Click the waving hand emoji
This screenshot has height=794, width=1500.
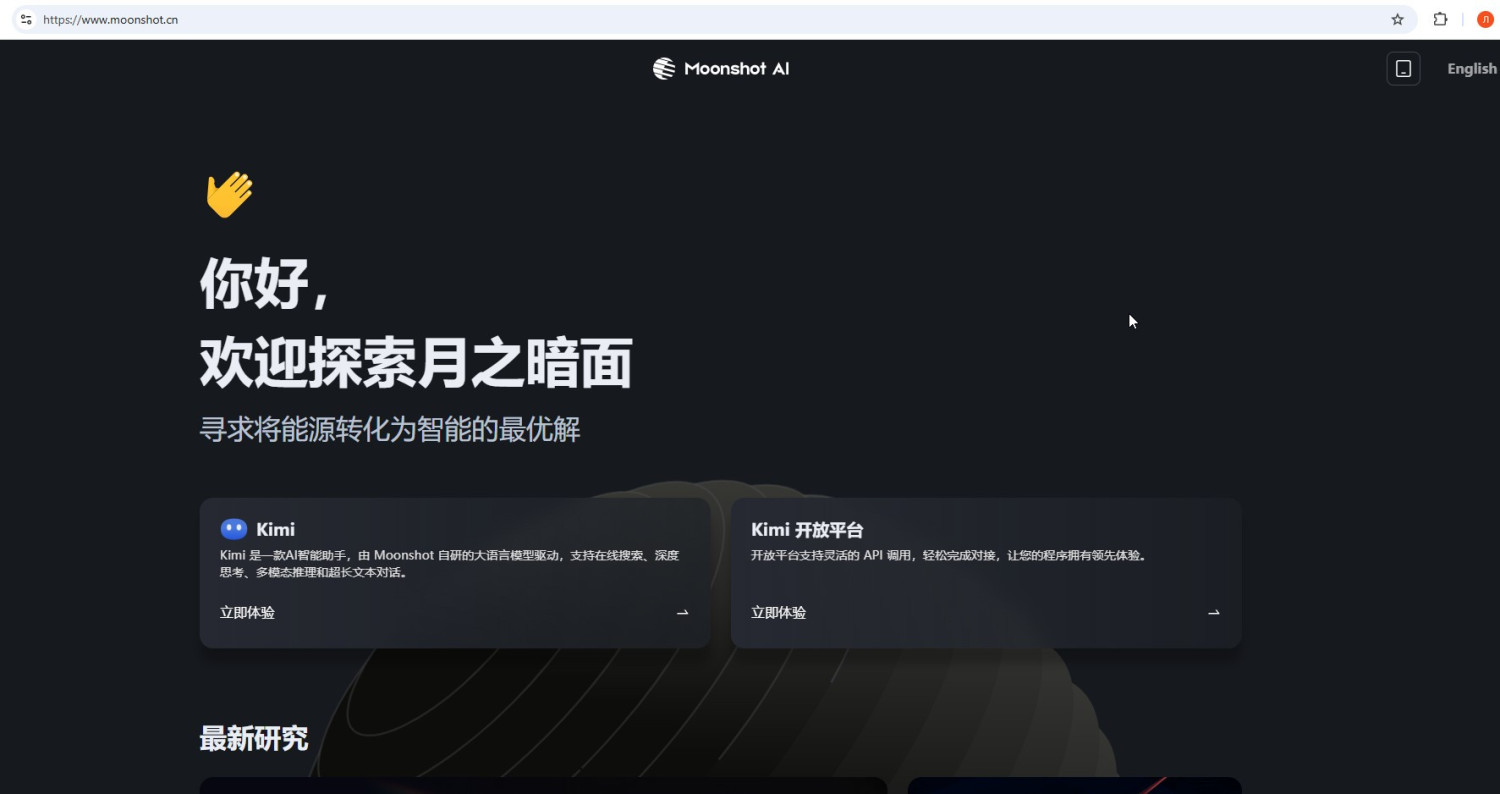pos(229,194)
